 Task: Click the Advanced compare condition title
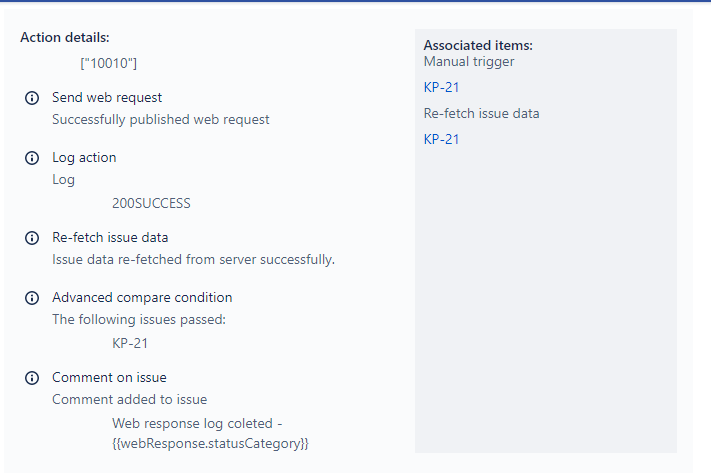tap(142, 297)
